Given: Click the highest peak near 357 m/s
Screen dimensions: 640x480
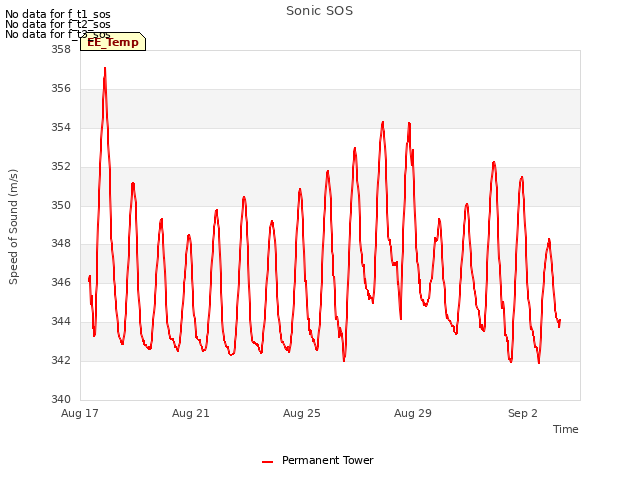Looking at the screenshot, I should tap(105, 68).
